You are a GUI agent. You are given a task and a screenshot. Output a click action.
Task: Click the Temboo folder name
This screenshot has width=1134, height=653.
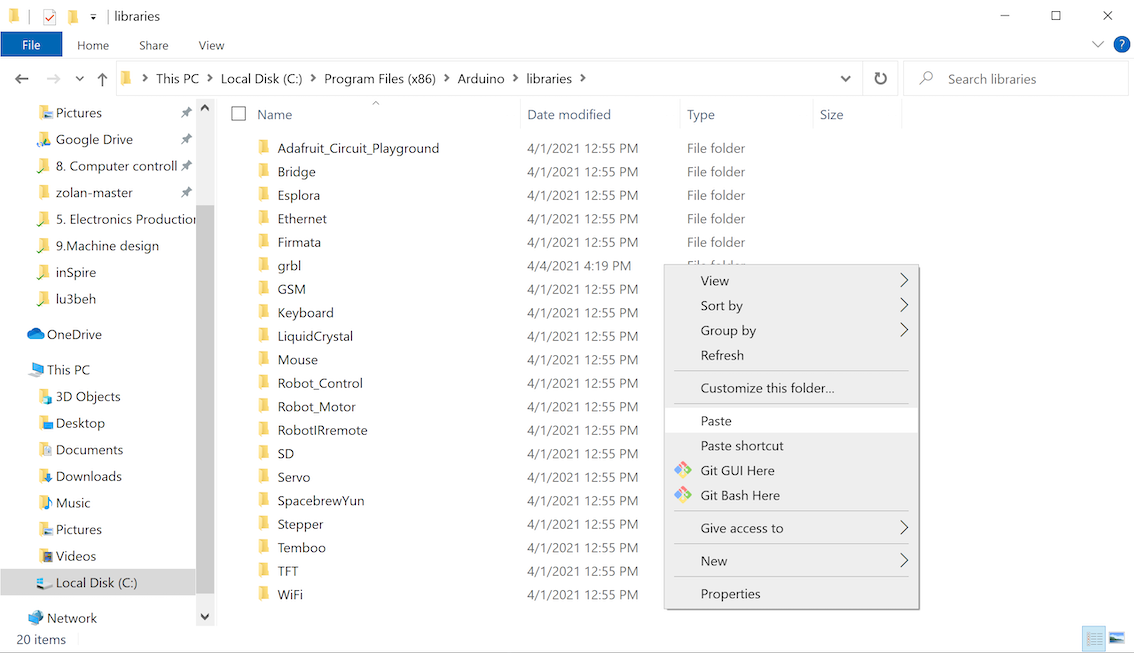click(x=302, y=547)
